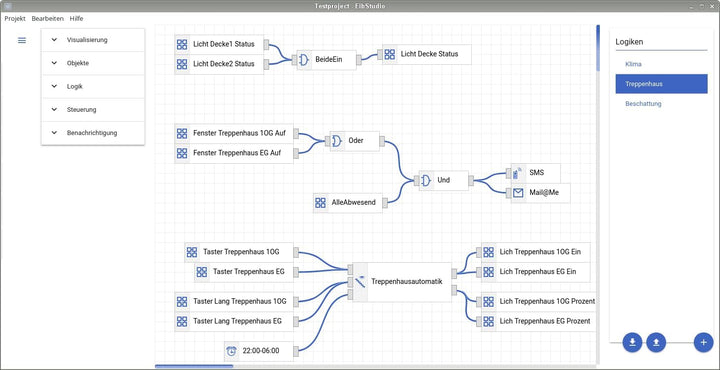This screenshot has height=370, width=720.
Task: Expand the Objekte section chevron
Action: [54, 63]
